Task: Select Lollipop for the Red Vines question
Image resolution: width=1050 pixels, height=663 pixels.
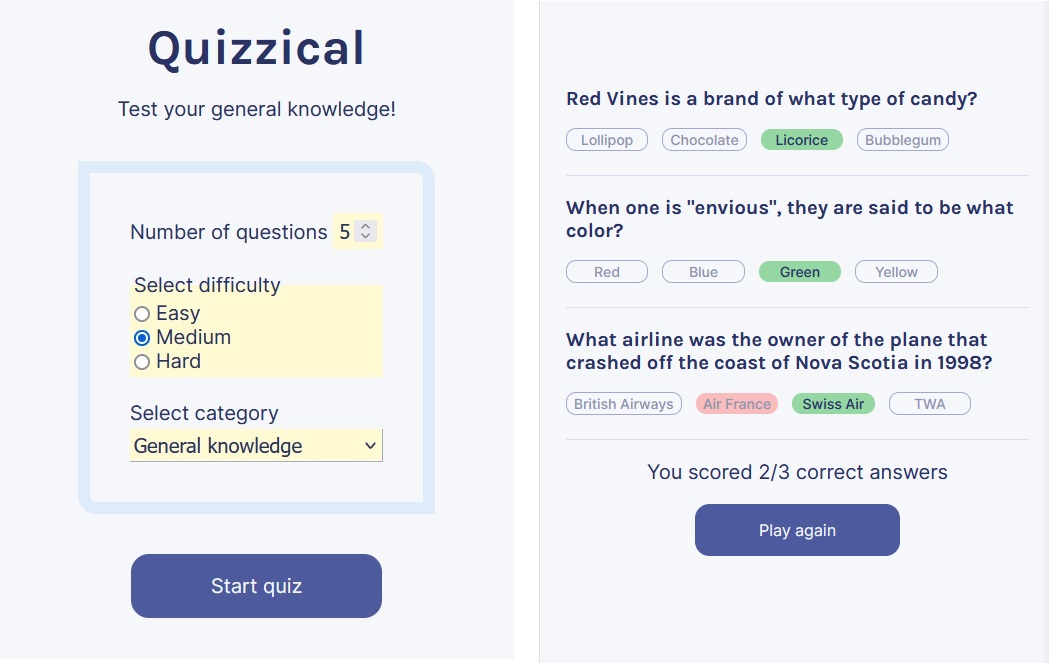Action: [606, 139]
